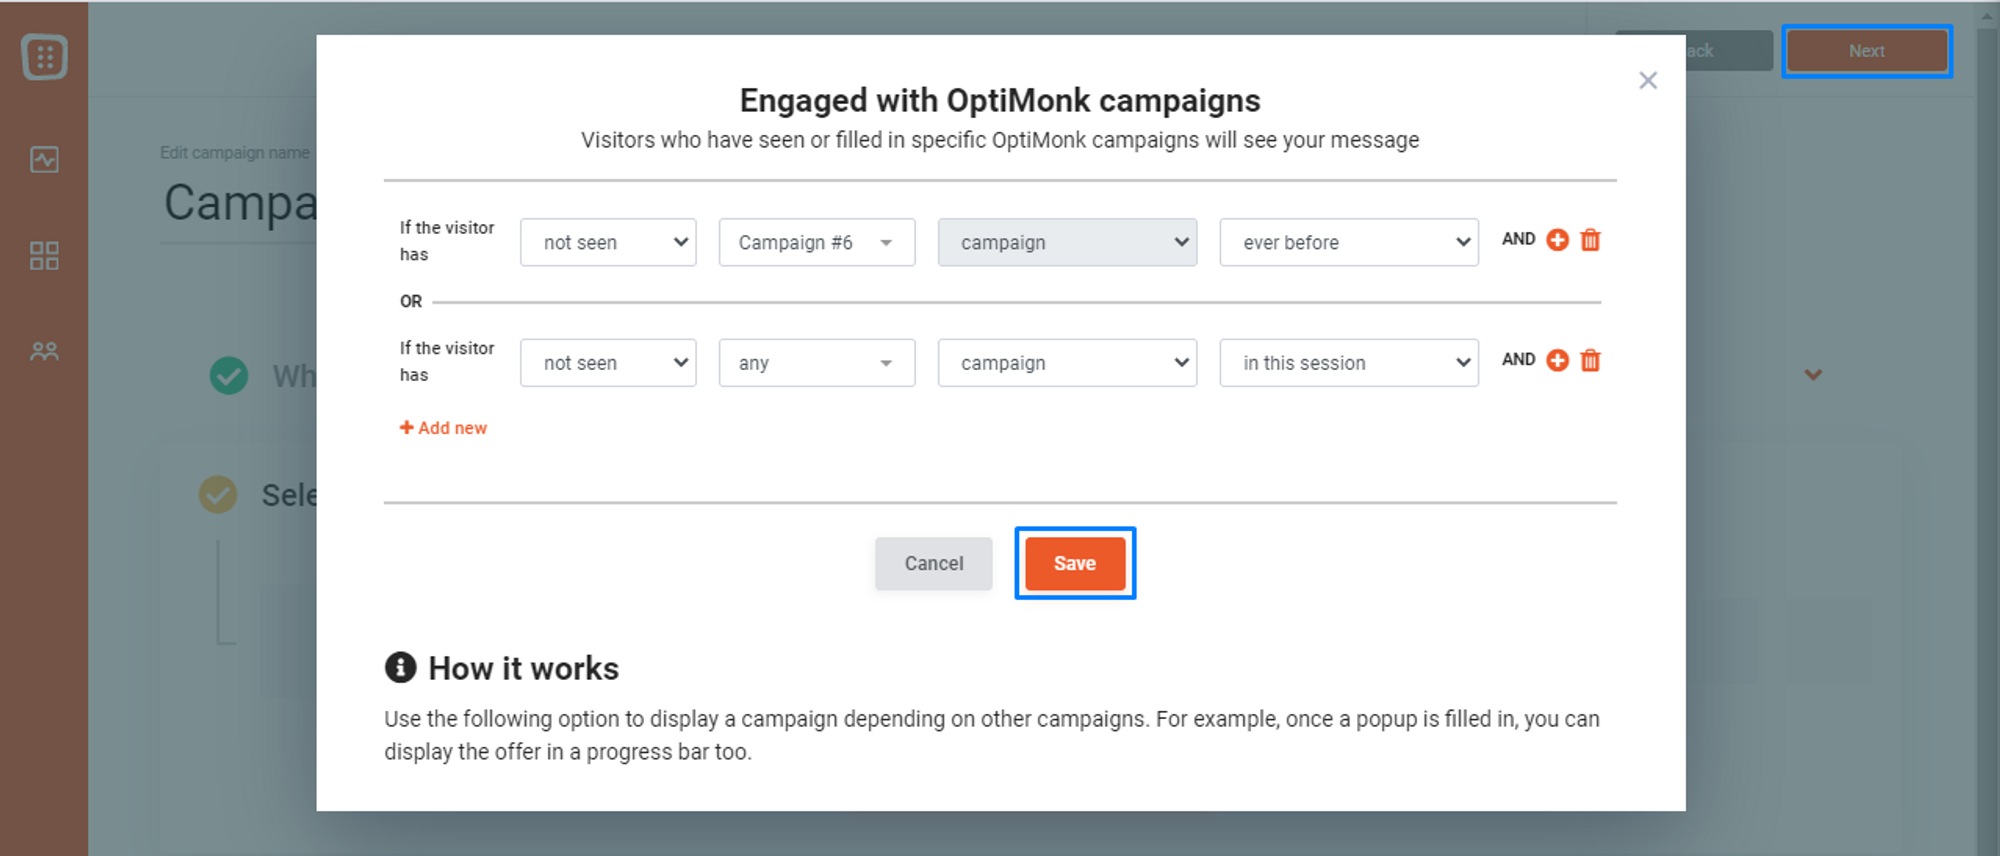2000x856 pixels.
Task: Close the Engaged with OptiMonk campaigns dialog
Action: (1648, 81)
